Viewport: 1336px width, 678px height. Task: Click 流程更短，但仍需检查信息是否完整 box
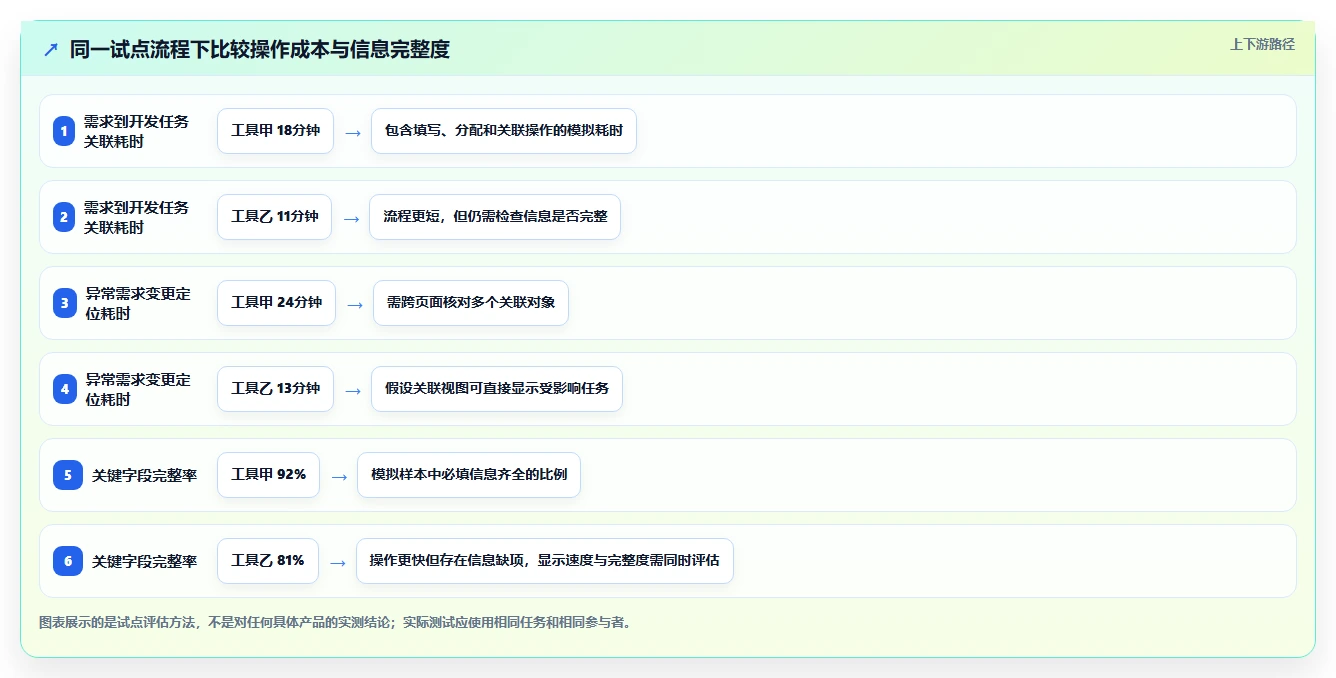click(x=495, y=217)
